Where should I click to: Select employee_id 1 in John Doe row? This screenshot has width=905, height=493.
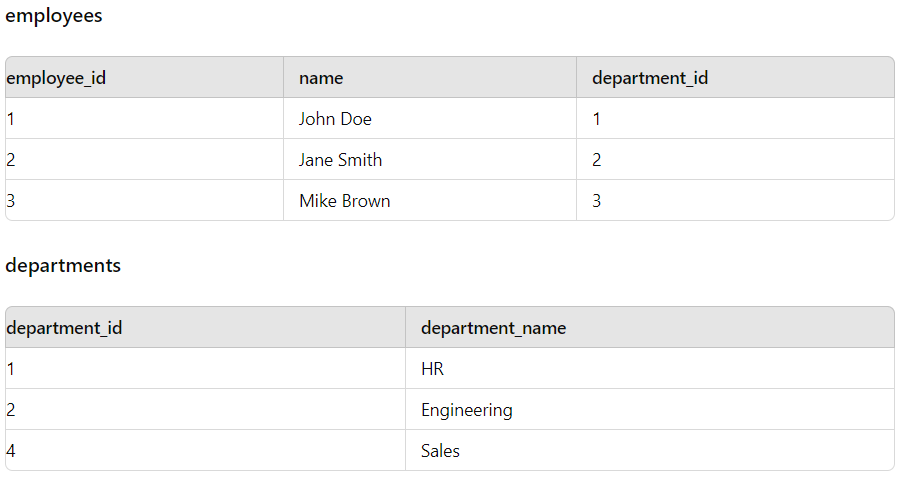144,118
